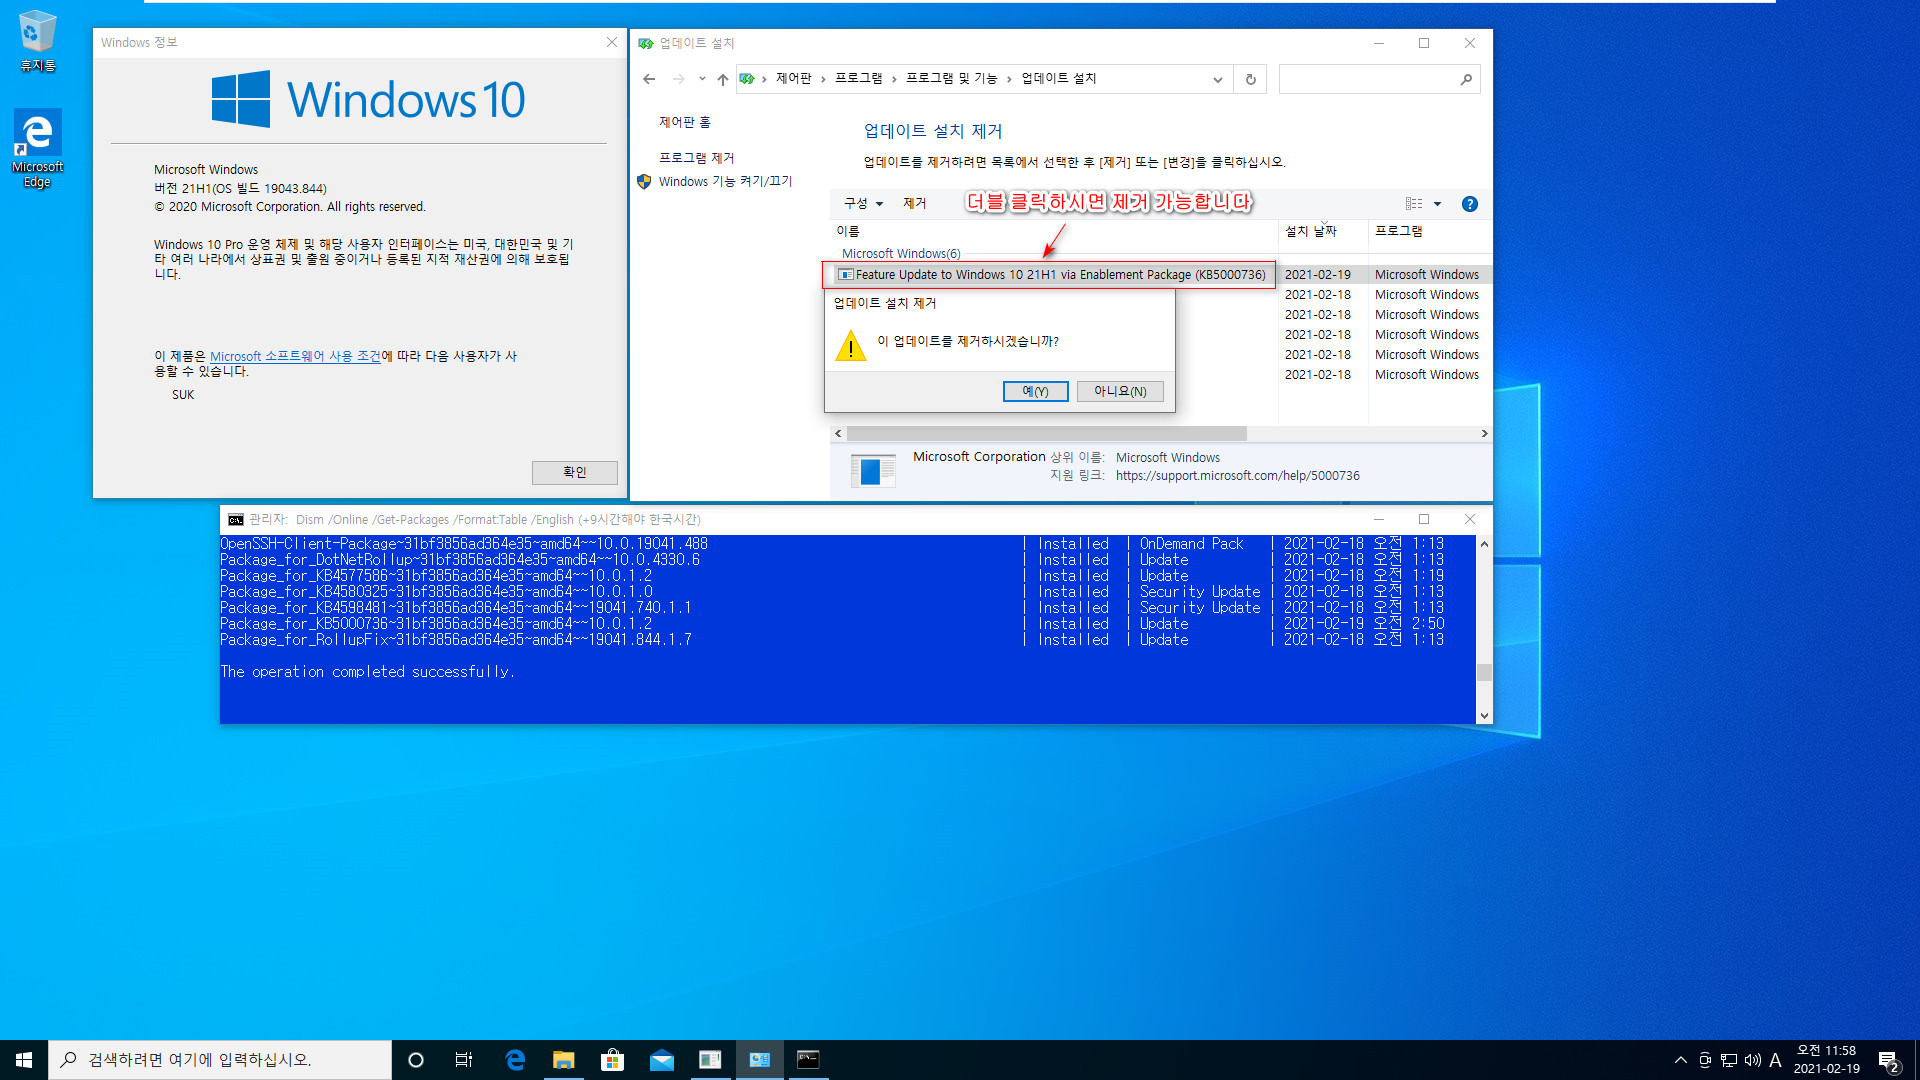
Task: Click the 제거 toolbar command
Action: (x=915, y=204)
